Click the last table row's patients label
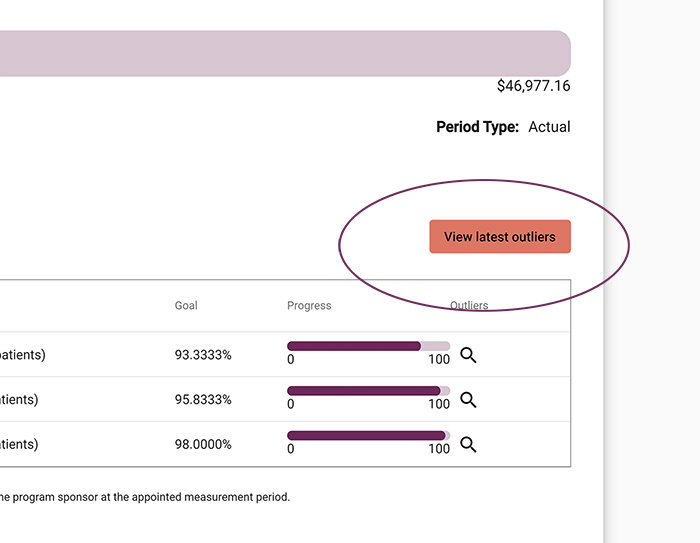 pos(19,444)
